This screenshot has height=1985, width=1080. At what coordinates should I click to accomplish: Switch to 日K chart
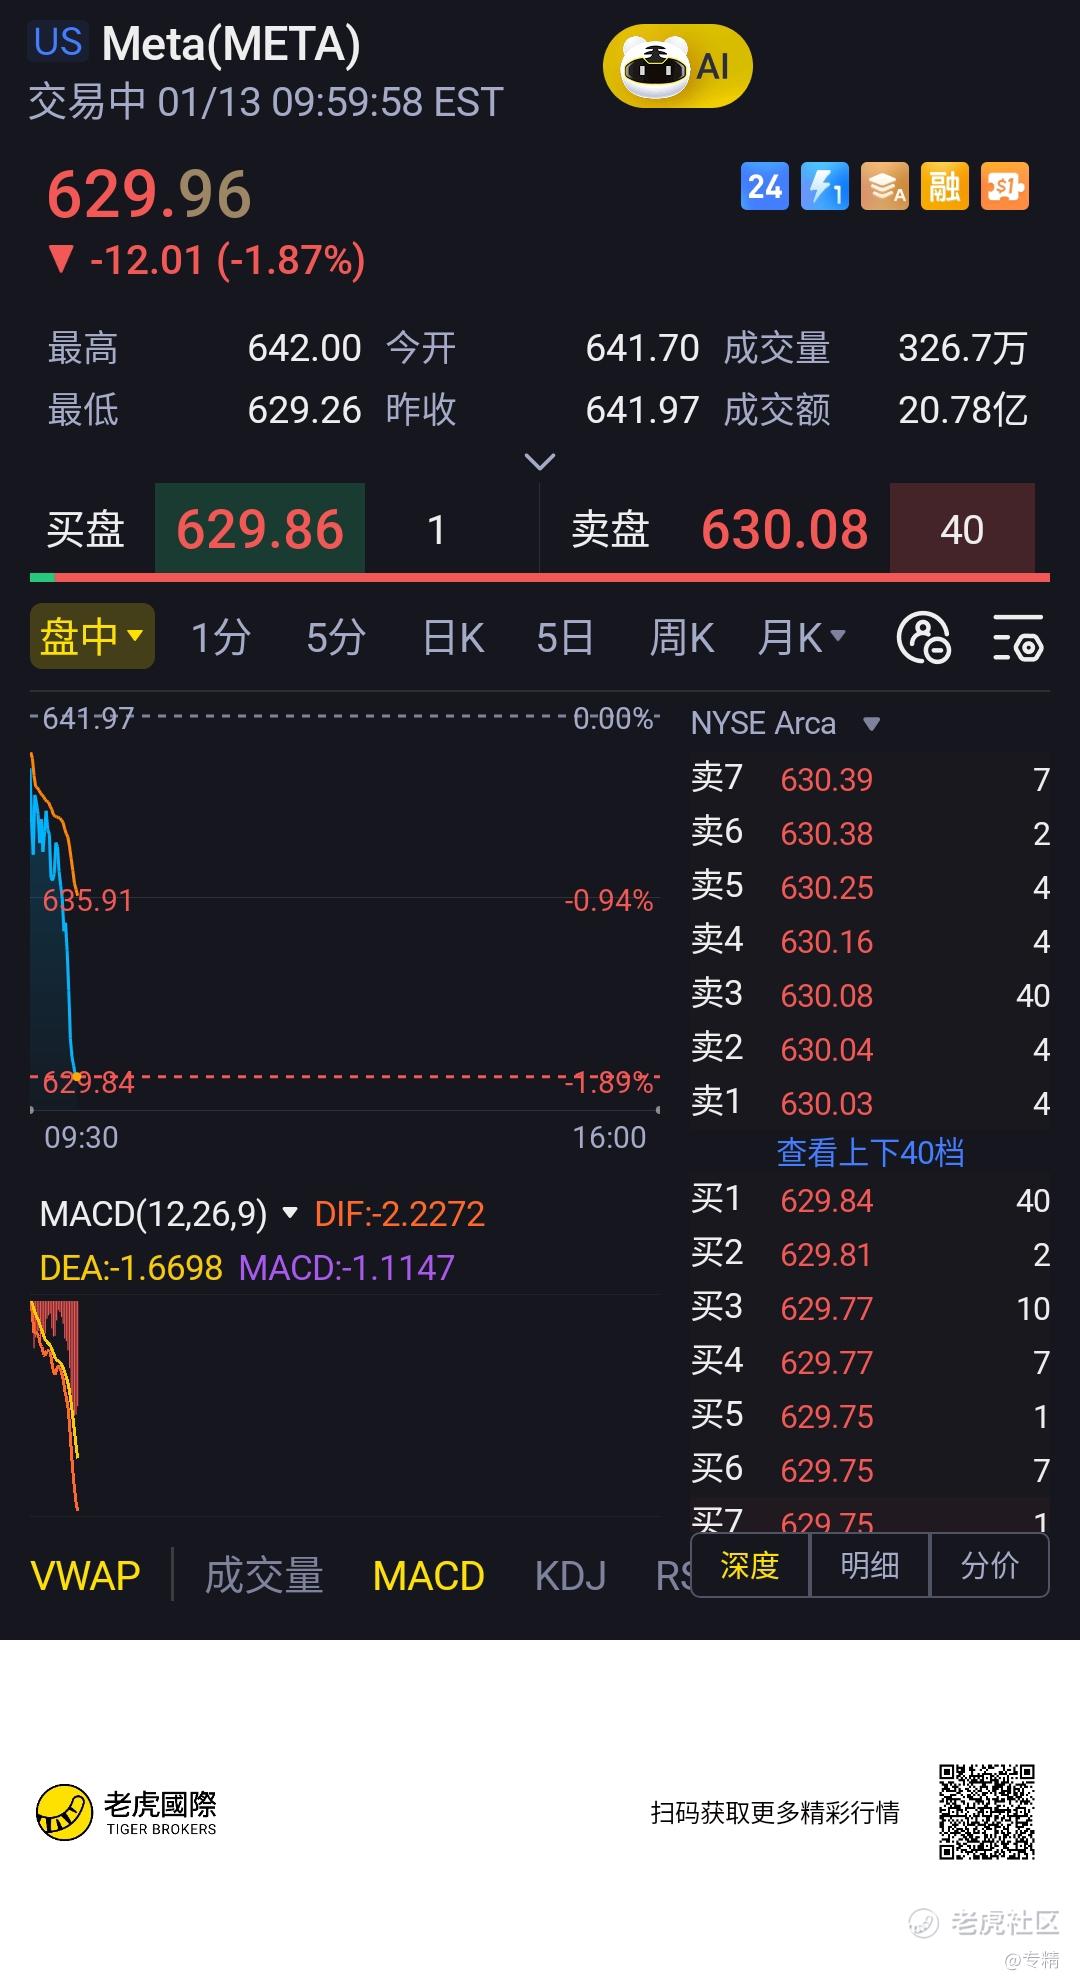coord(453,637)
